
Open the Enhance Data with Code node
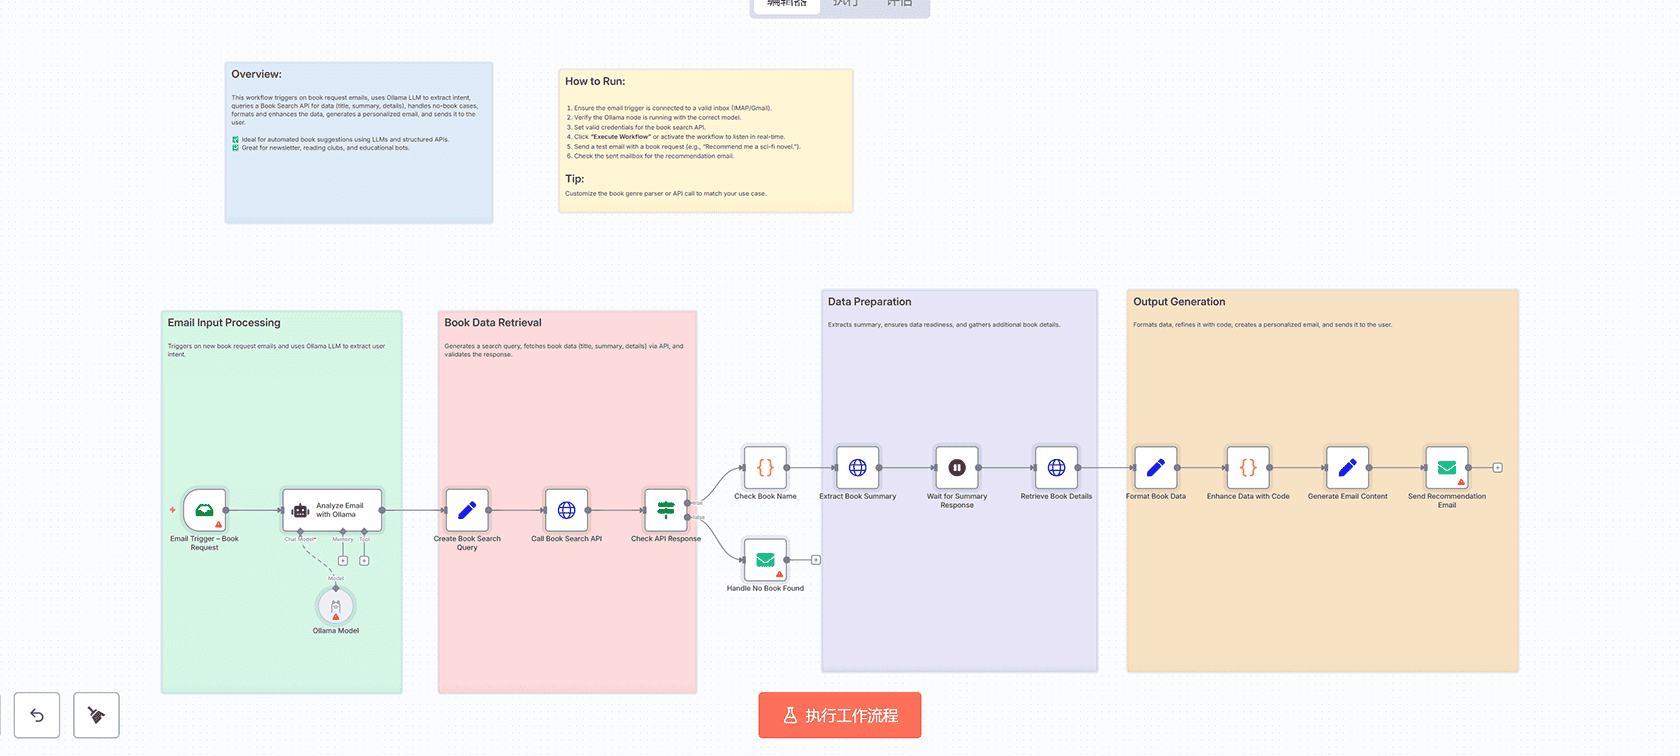(x=1248, y=467)
